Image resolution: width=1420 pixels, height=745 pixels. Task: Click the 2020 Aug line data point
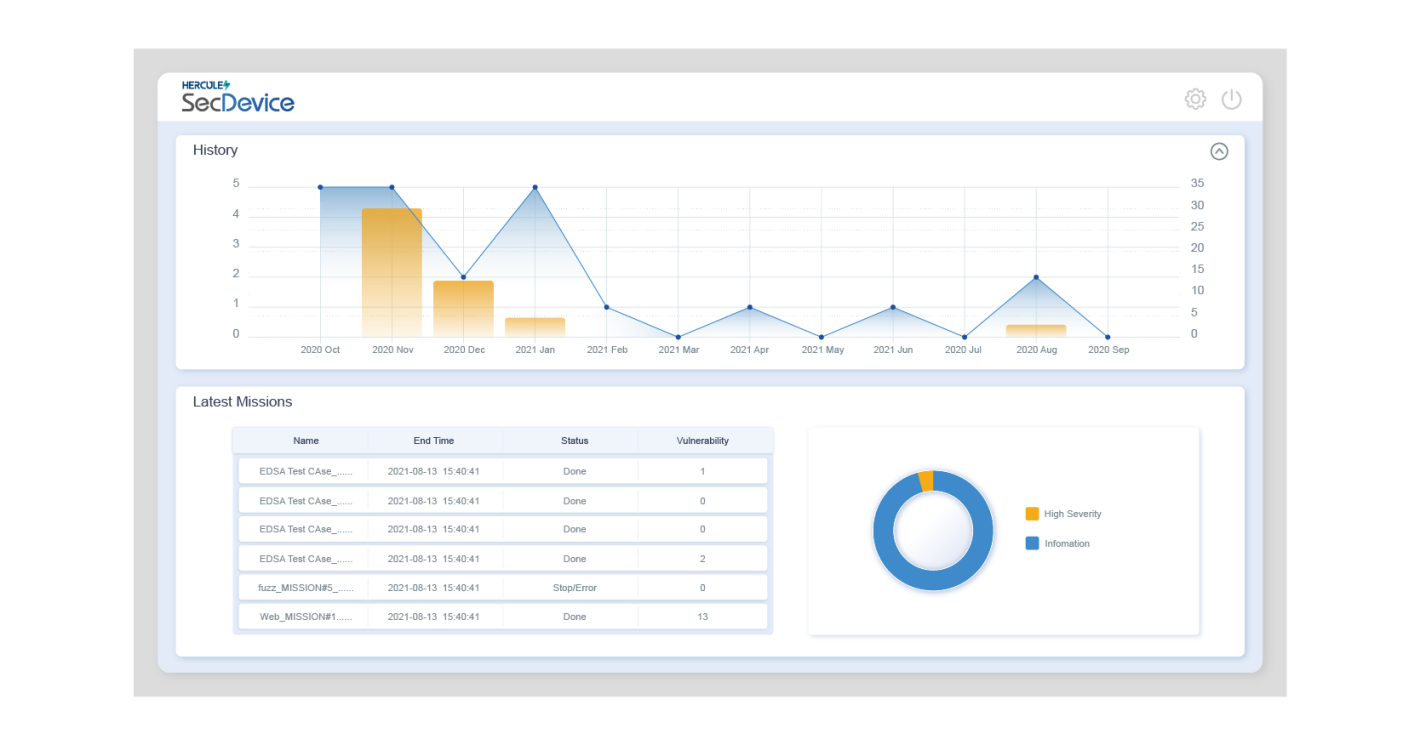(x=1036, y=278)
